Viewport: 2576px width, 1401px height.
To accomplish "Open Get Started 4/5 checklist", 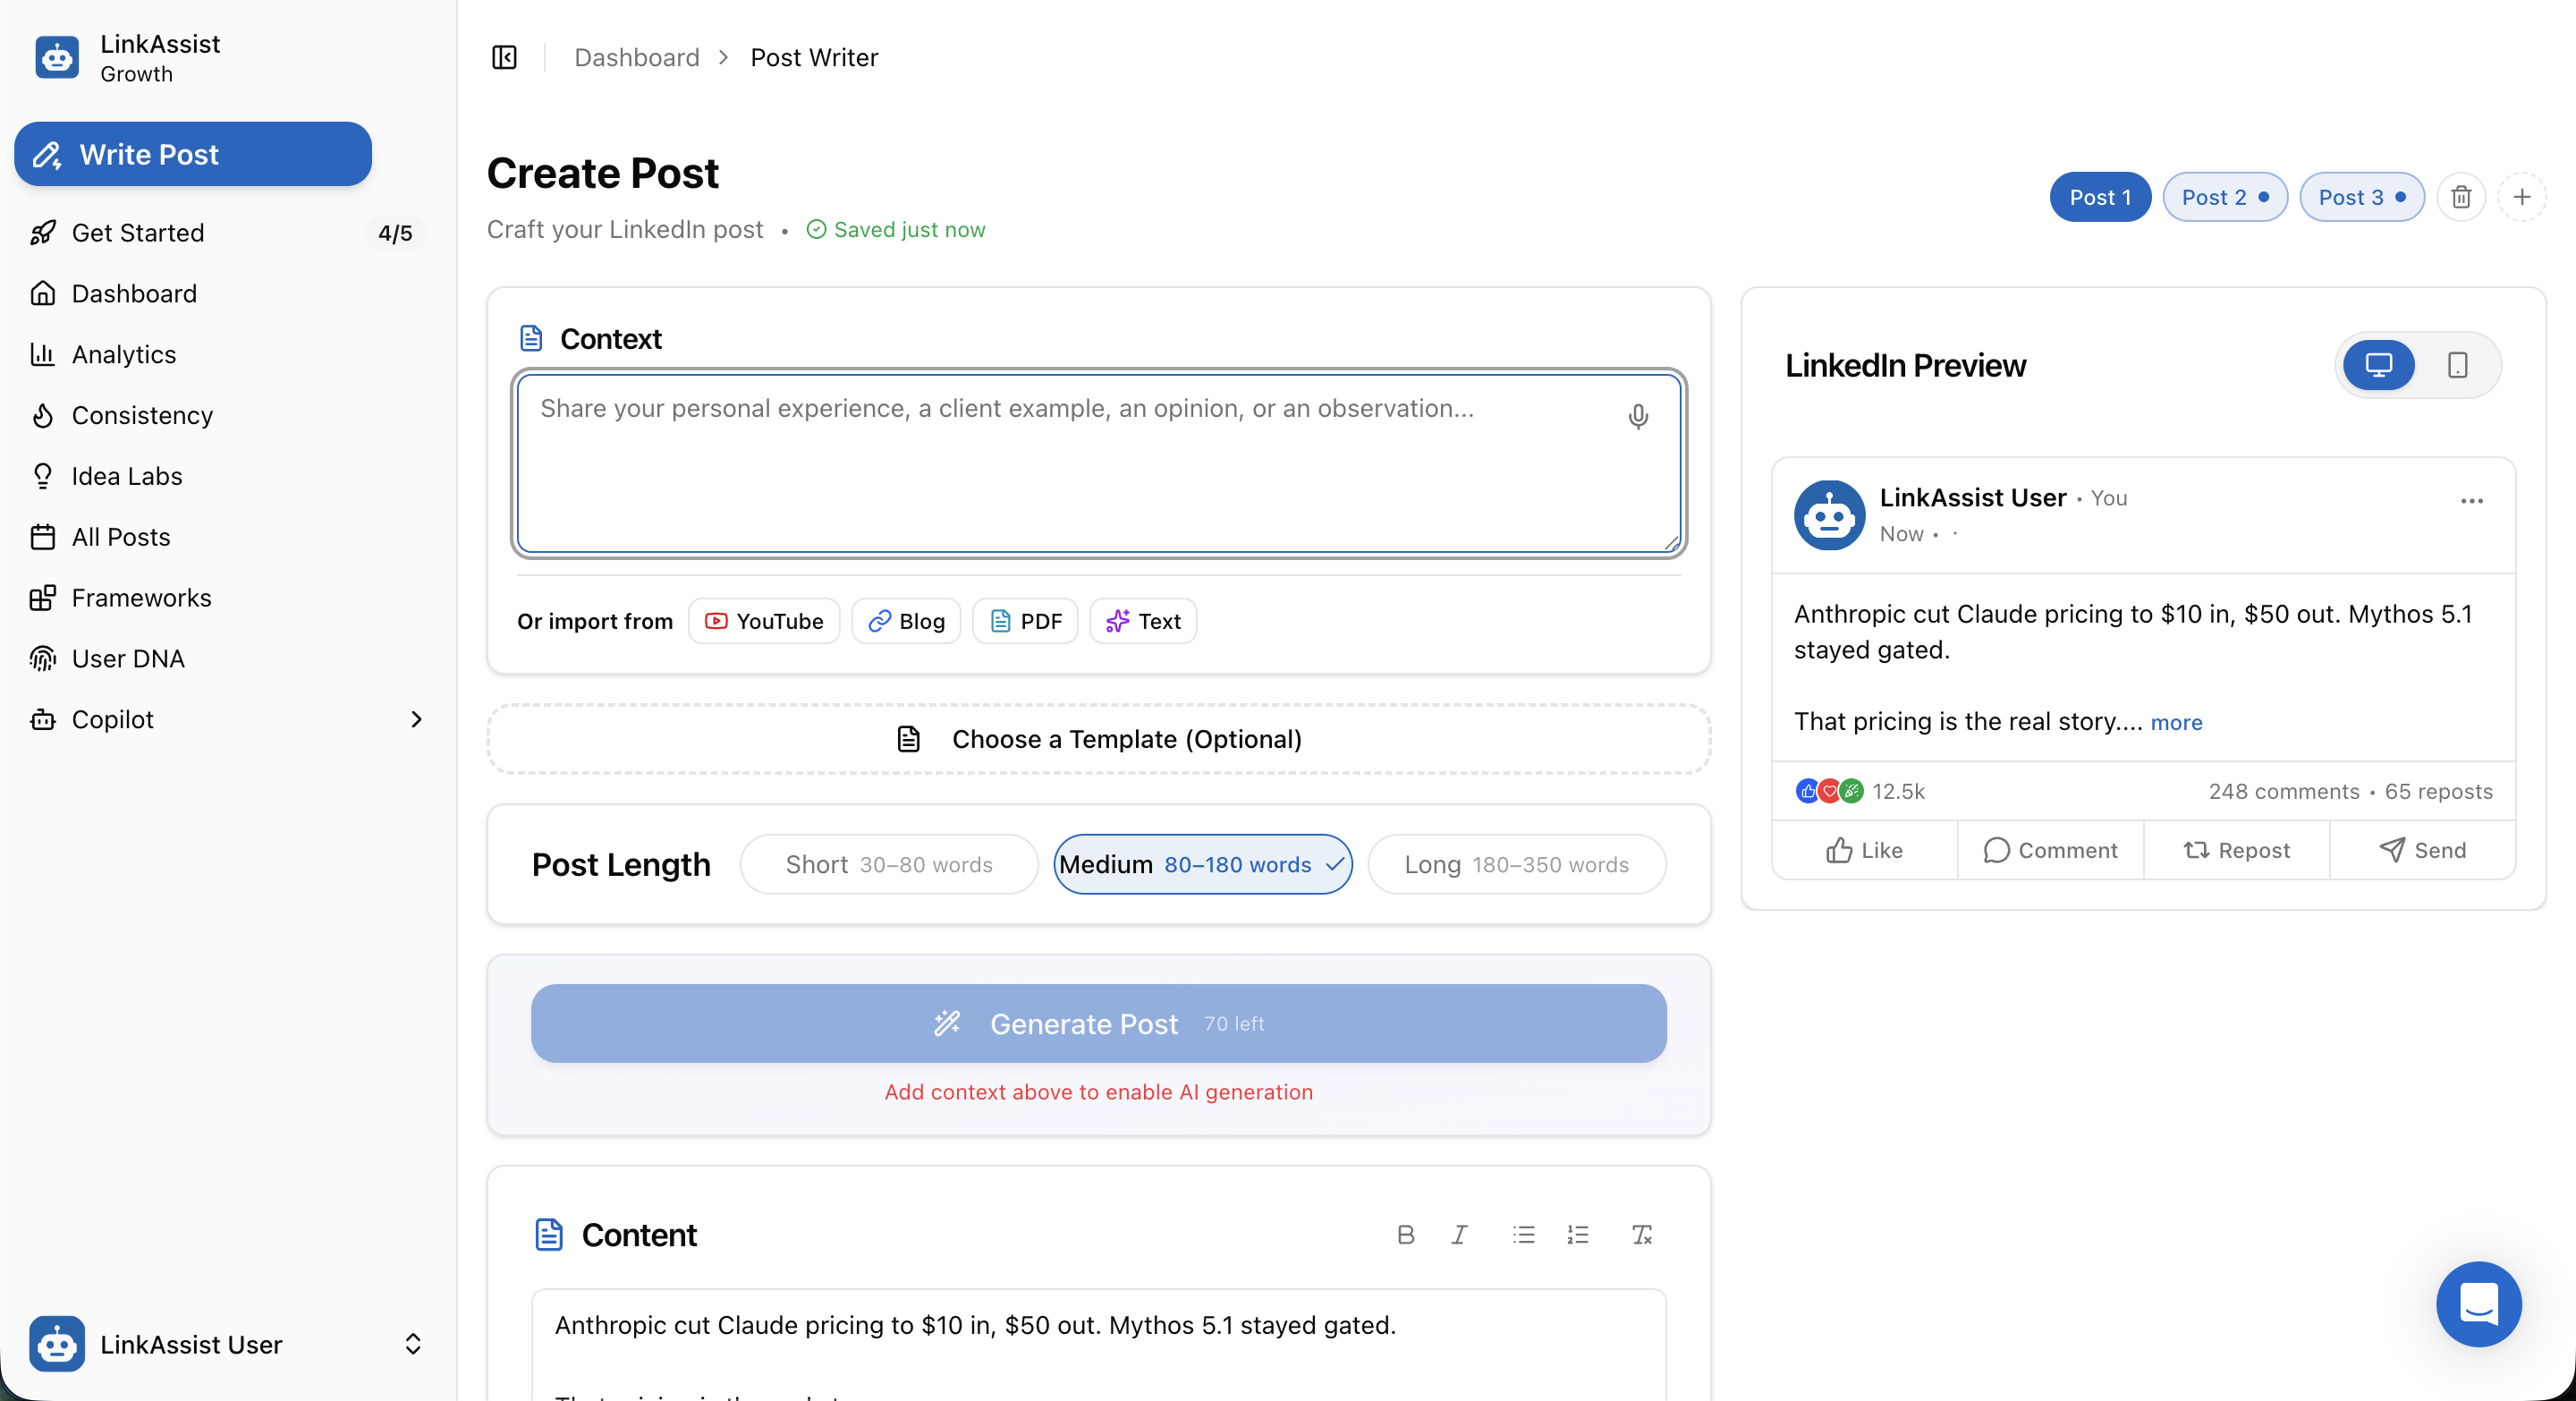I will (x=228, y=232).
